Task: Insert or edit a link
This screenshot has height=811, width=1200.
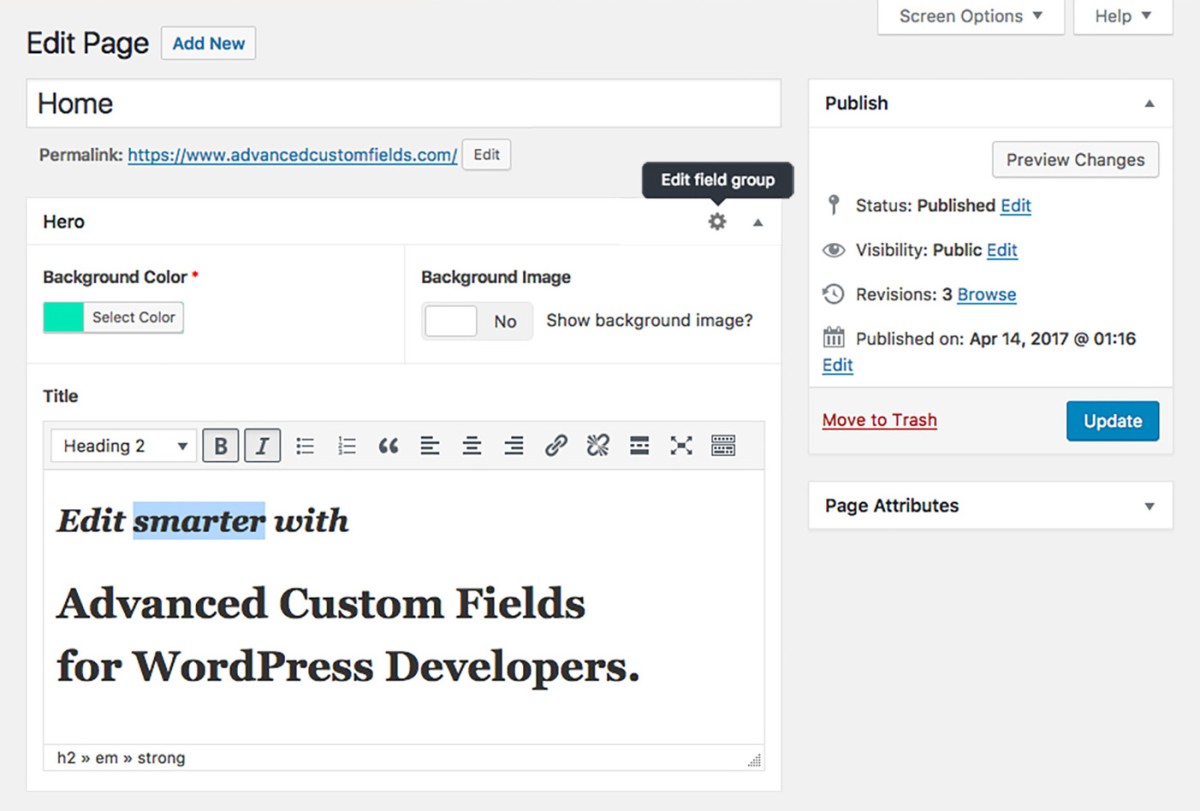Action: click(x=556, y=446)
